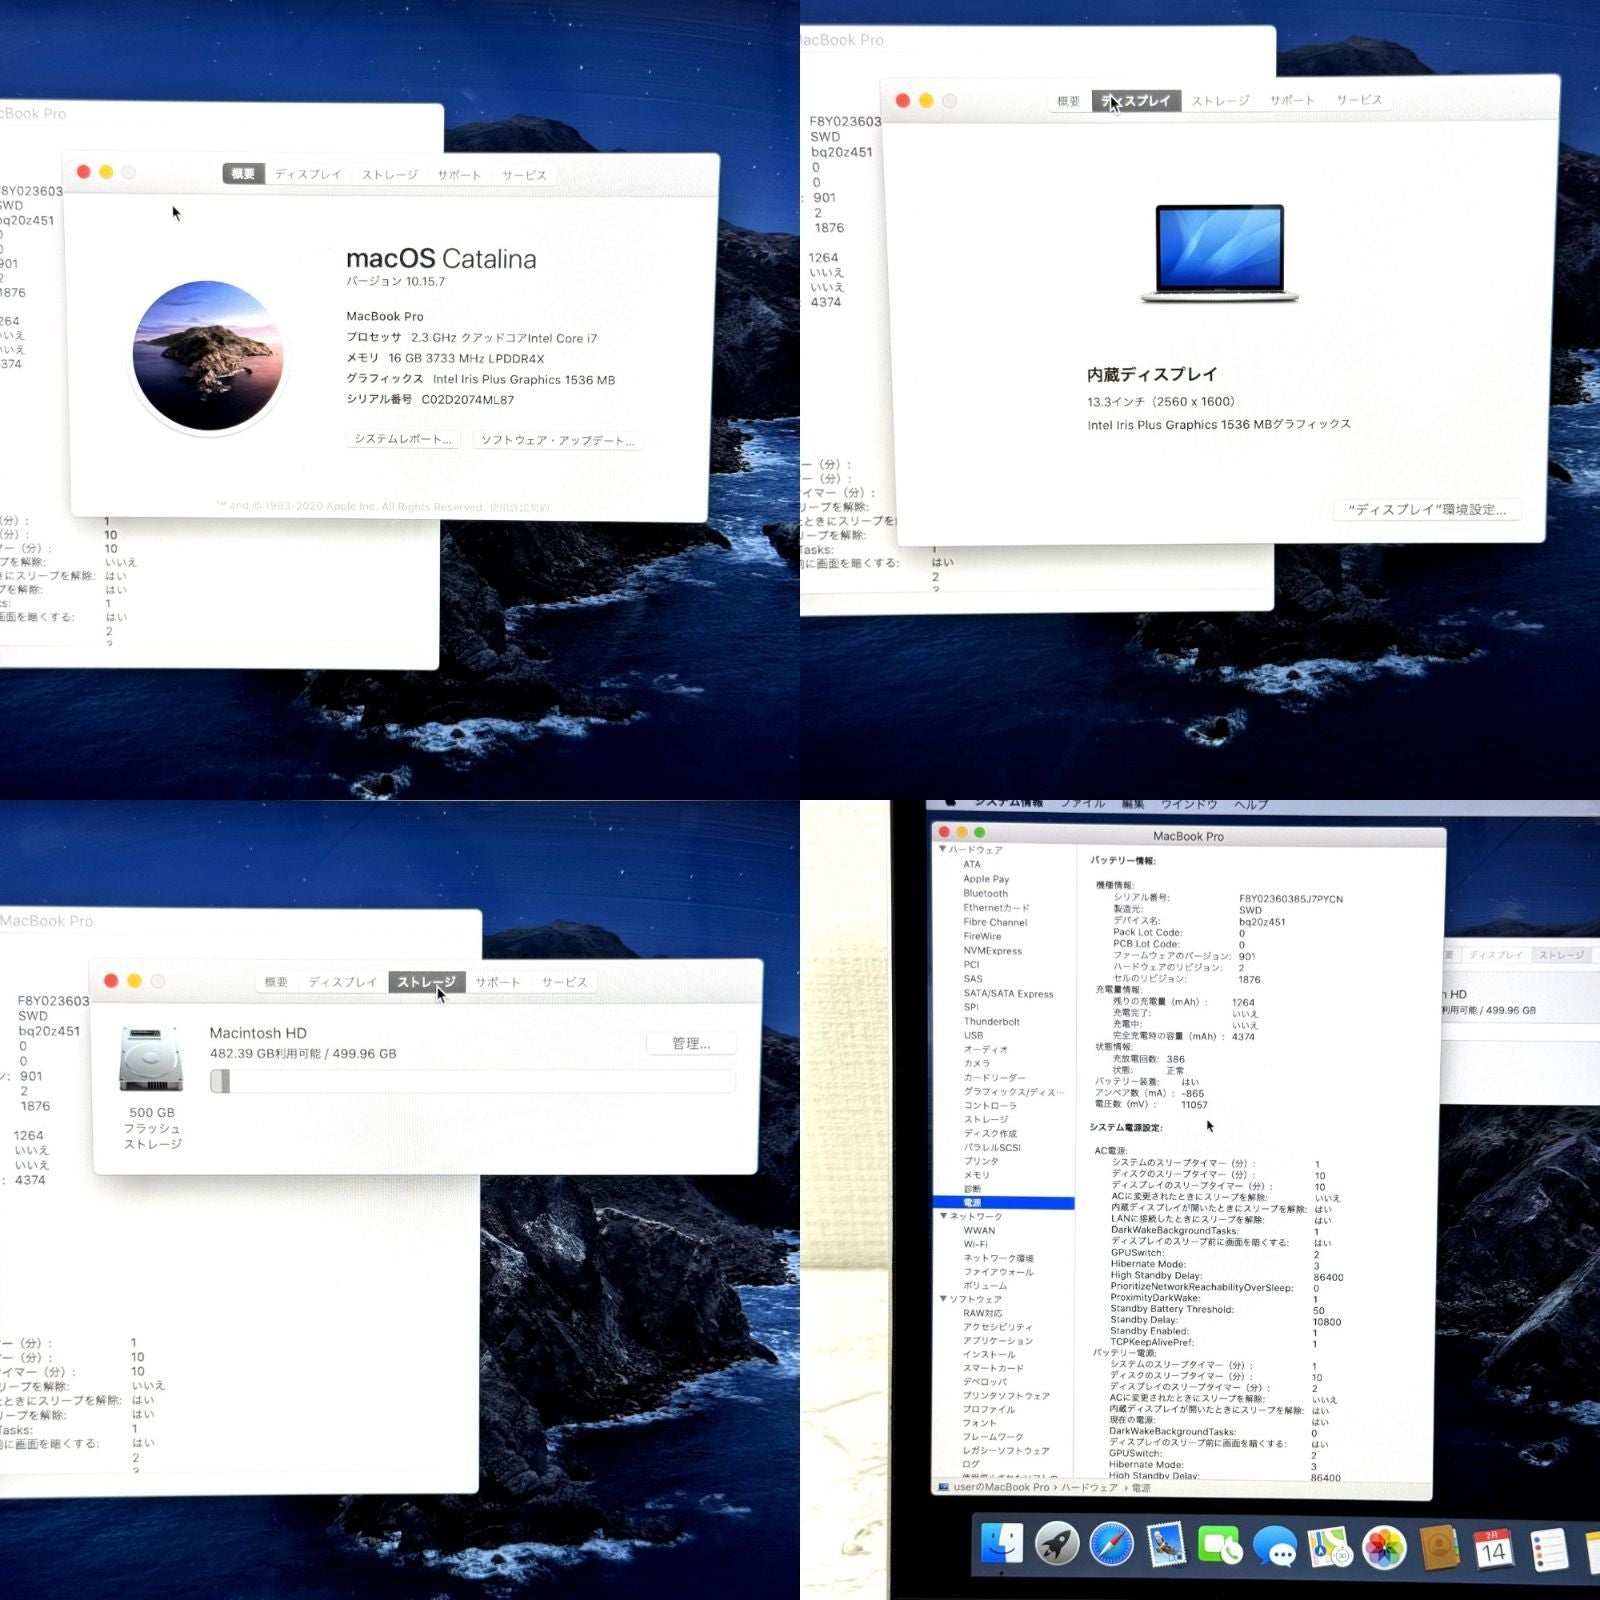Select インストール in sidebar
Viewport: 1600px width, 1600px height.
pos(989,1354)
